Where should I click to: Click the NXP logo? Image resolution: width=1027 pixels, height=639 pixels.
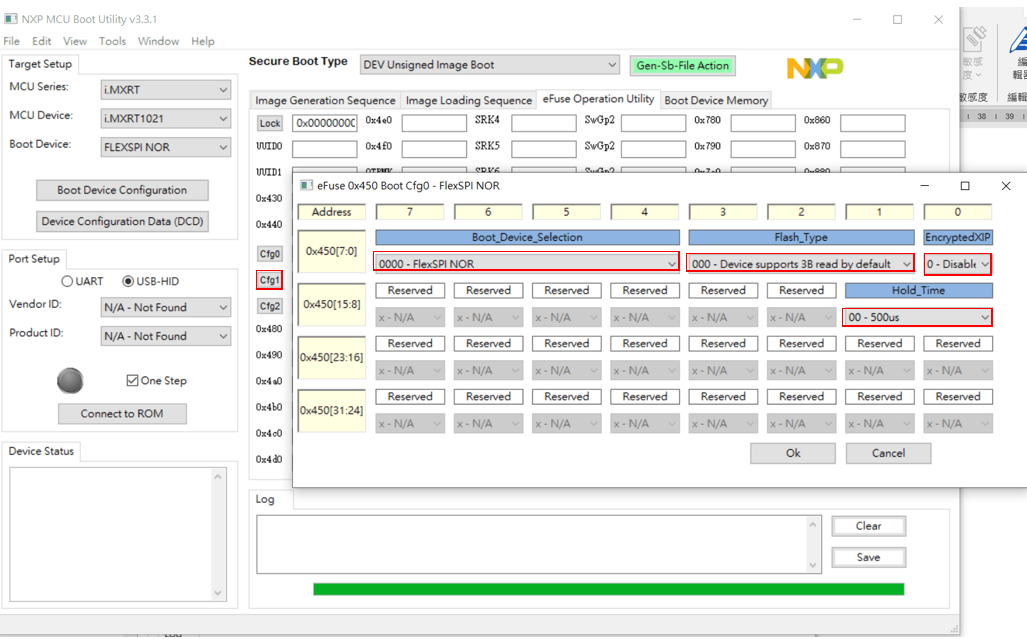click(815, 67)
